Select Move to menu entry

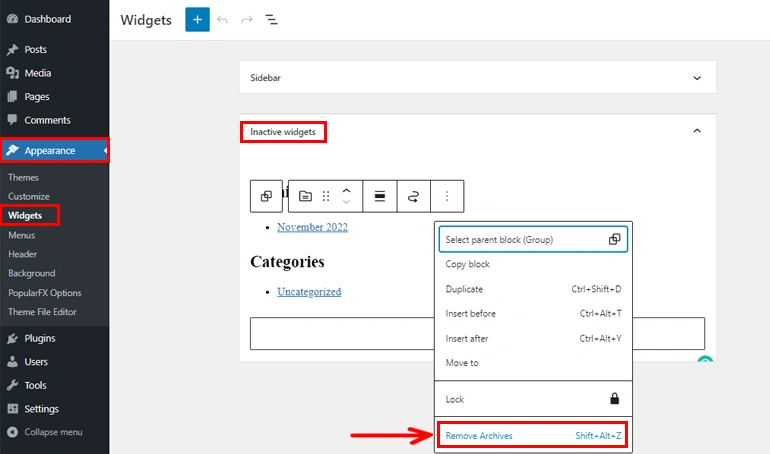(533, 363)
